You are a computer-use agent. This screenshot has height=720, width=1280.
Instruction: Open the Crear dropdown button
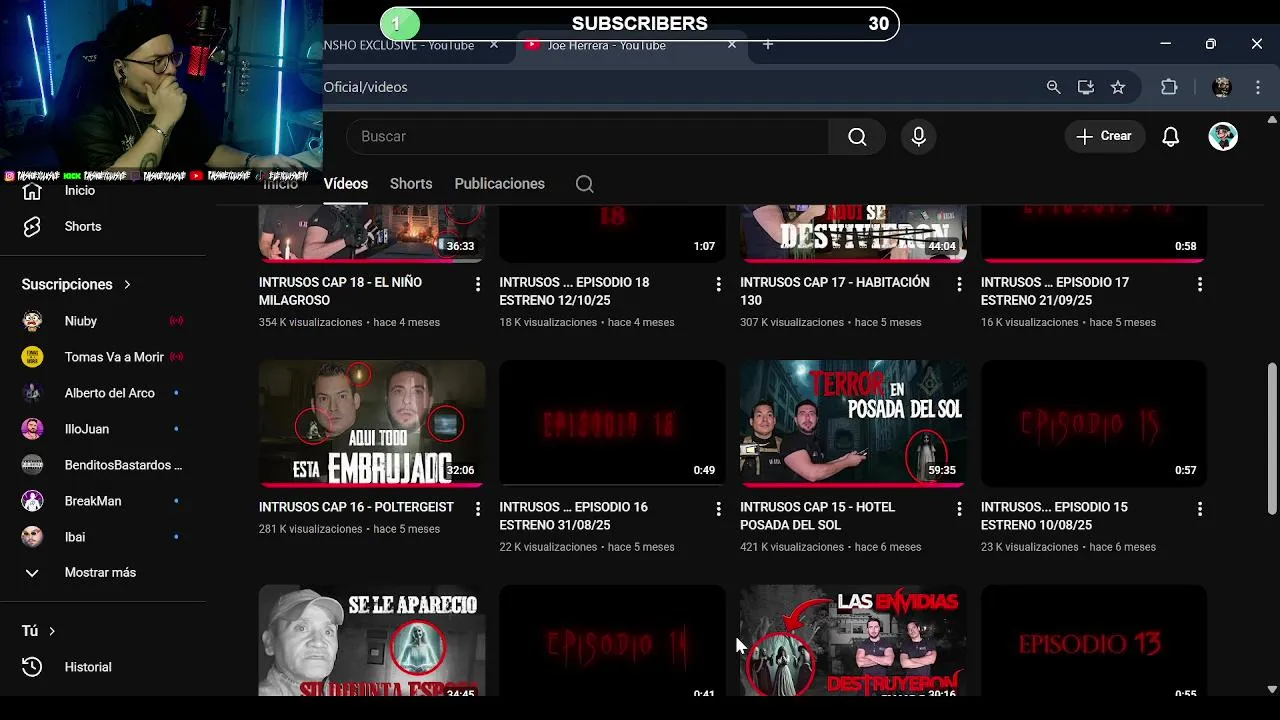click(x=1104, y=136)
